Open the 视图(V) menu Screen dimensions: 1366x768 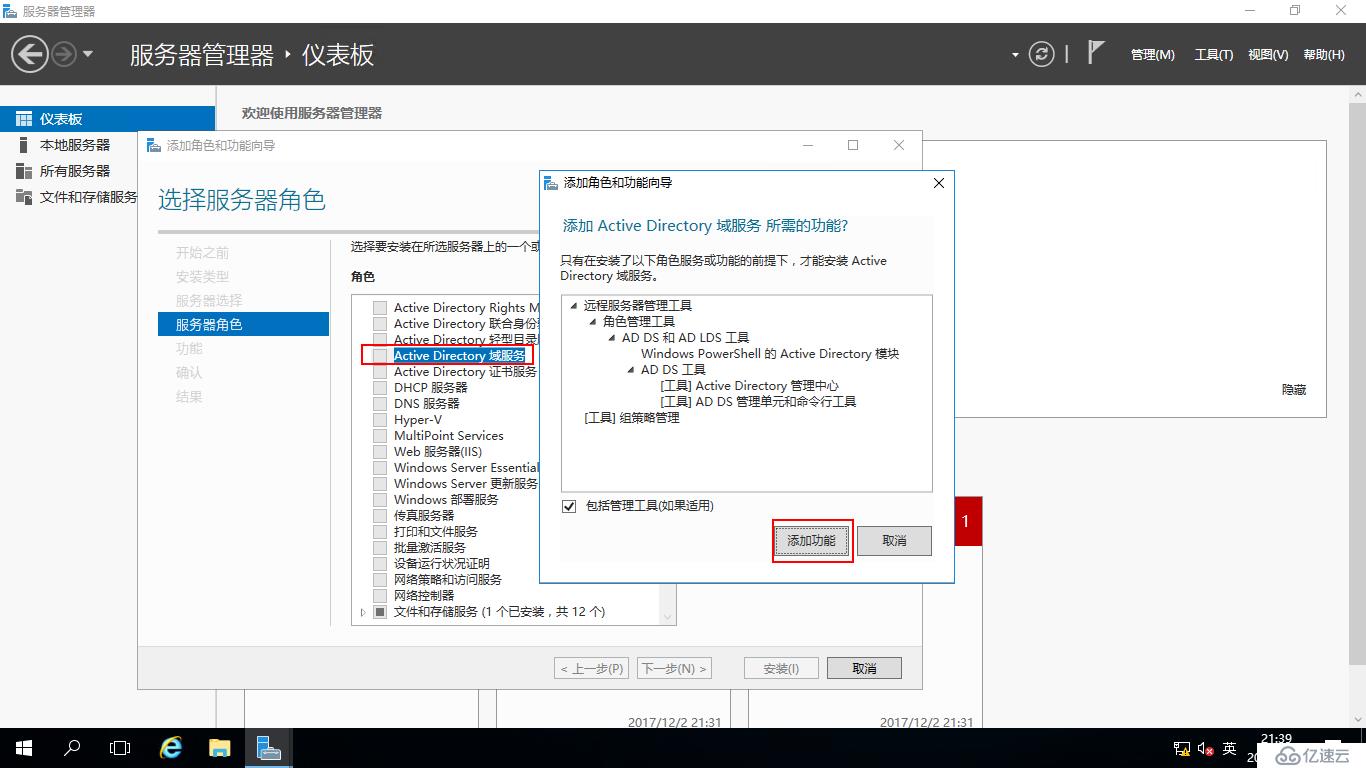pyautogui.click(x=1268, y=55)
